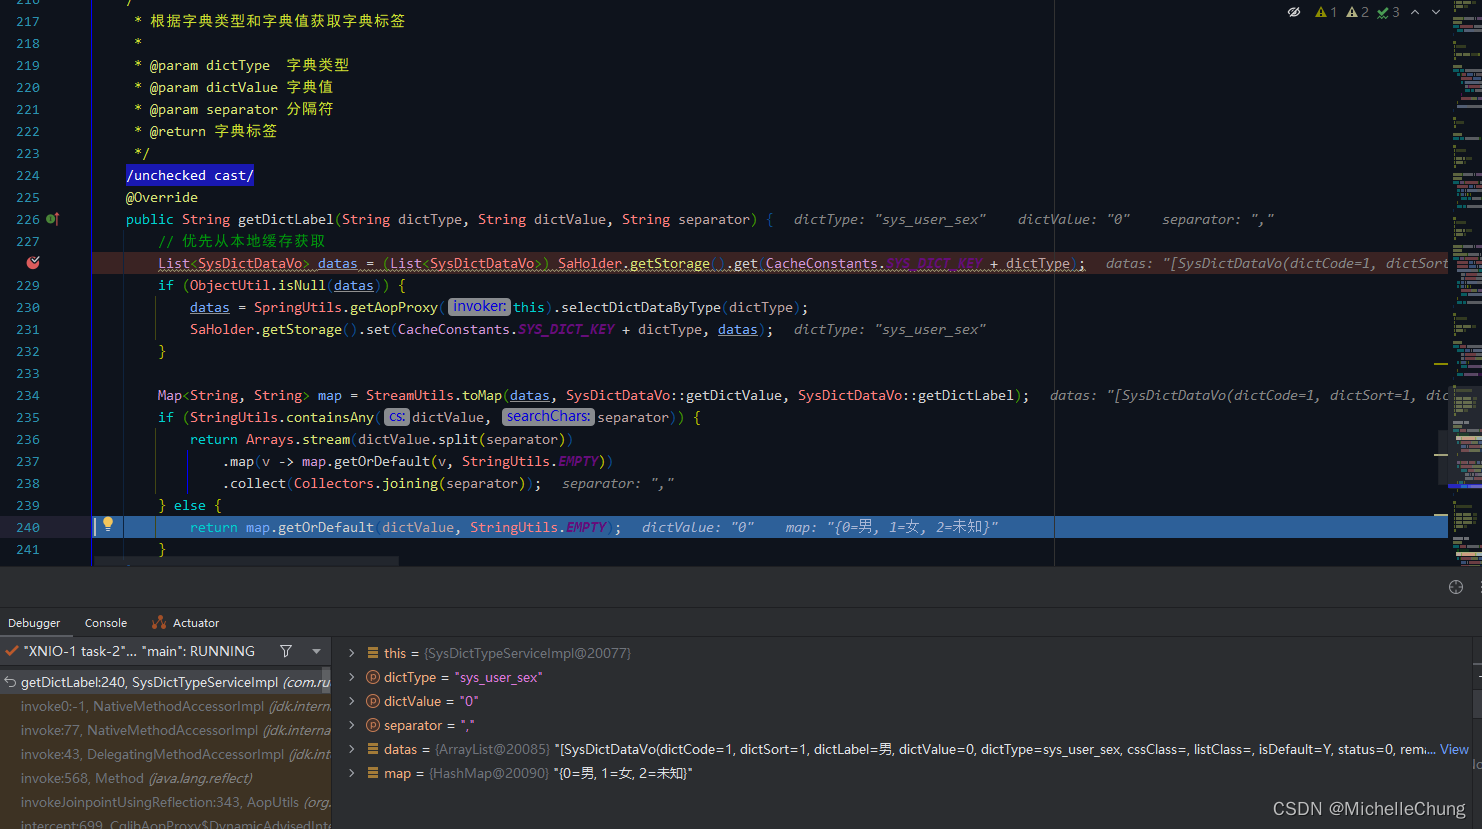Click the find-in-code target icon below the editor
1482x829 pixels.
pyautogui.click(x=1456, y=587)
